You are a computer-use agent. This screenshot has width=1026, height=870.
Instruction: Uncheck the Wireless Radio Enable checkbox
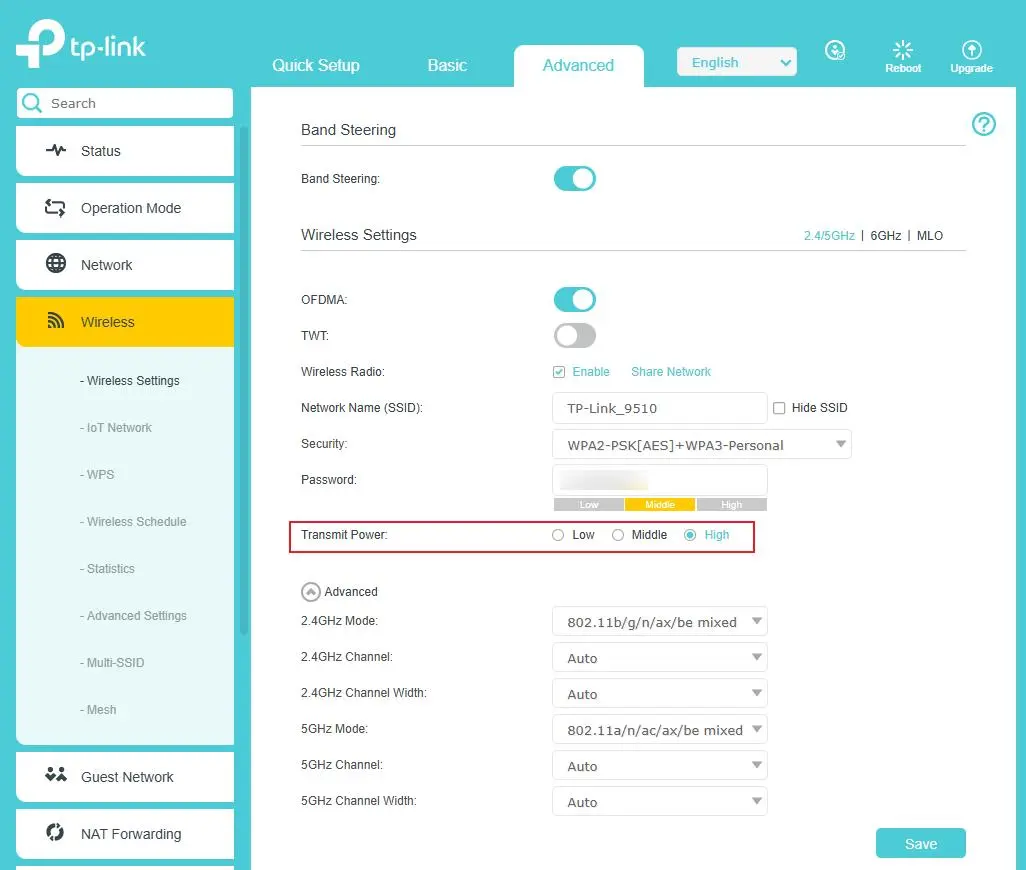point(559,372)
